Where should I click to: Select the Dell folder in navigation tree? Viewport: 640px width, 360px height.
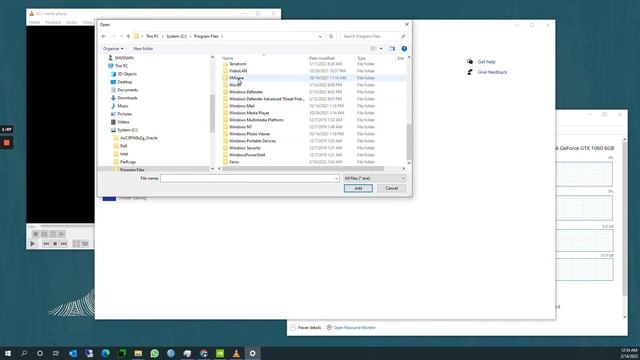124,146
